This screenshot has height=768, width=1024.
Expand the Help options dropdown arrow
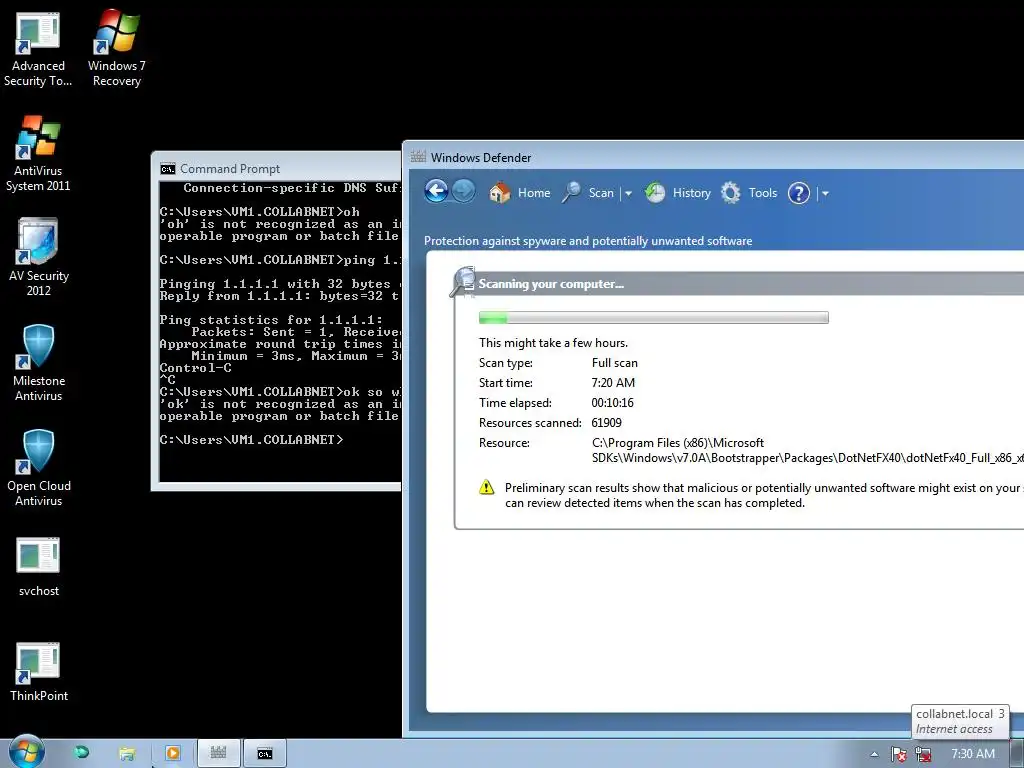click(x=825, y=193)
